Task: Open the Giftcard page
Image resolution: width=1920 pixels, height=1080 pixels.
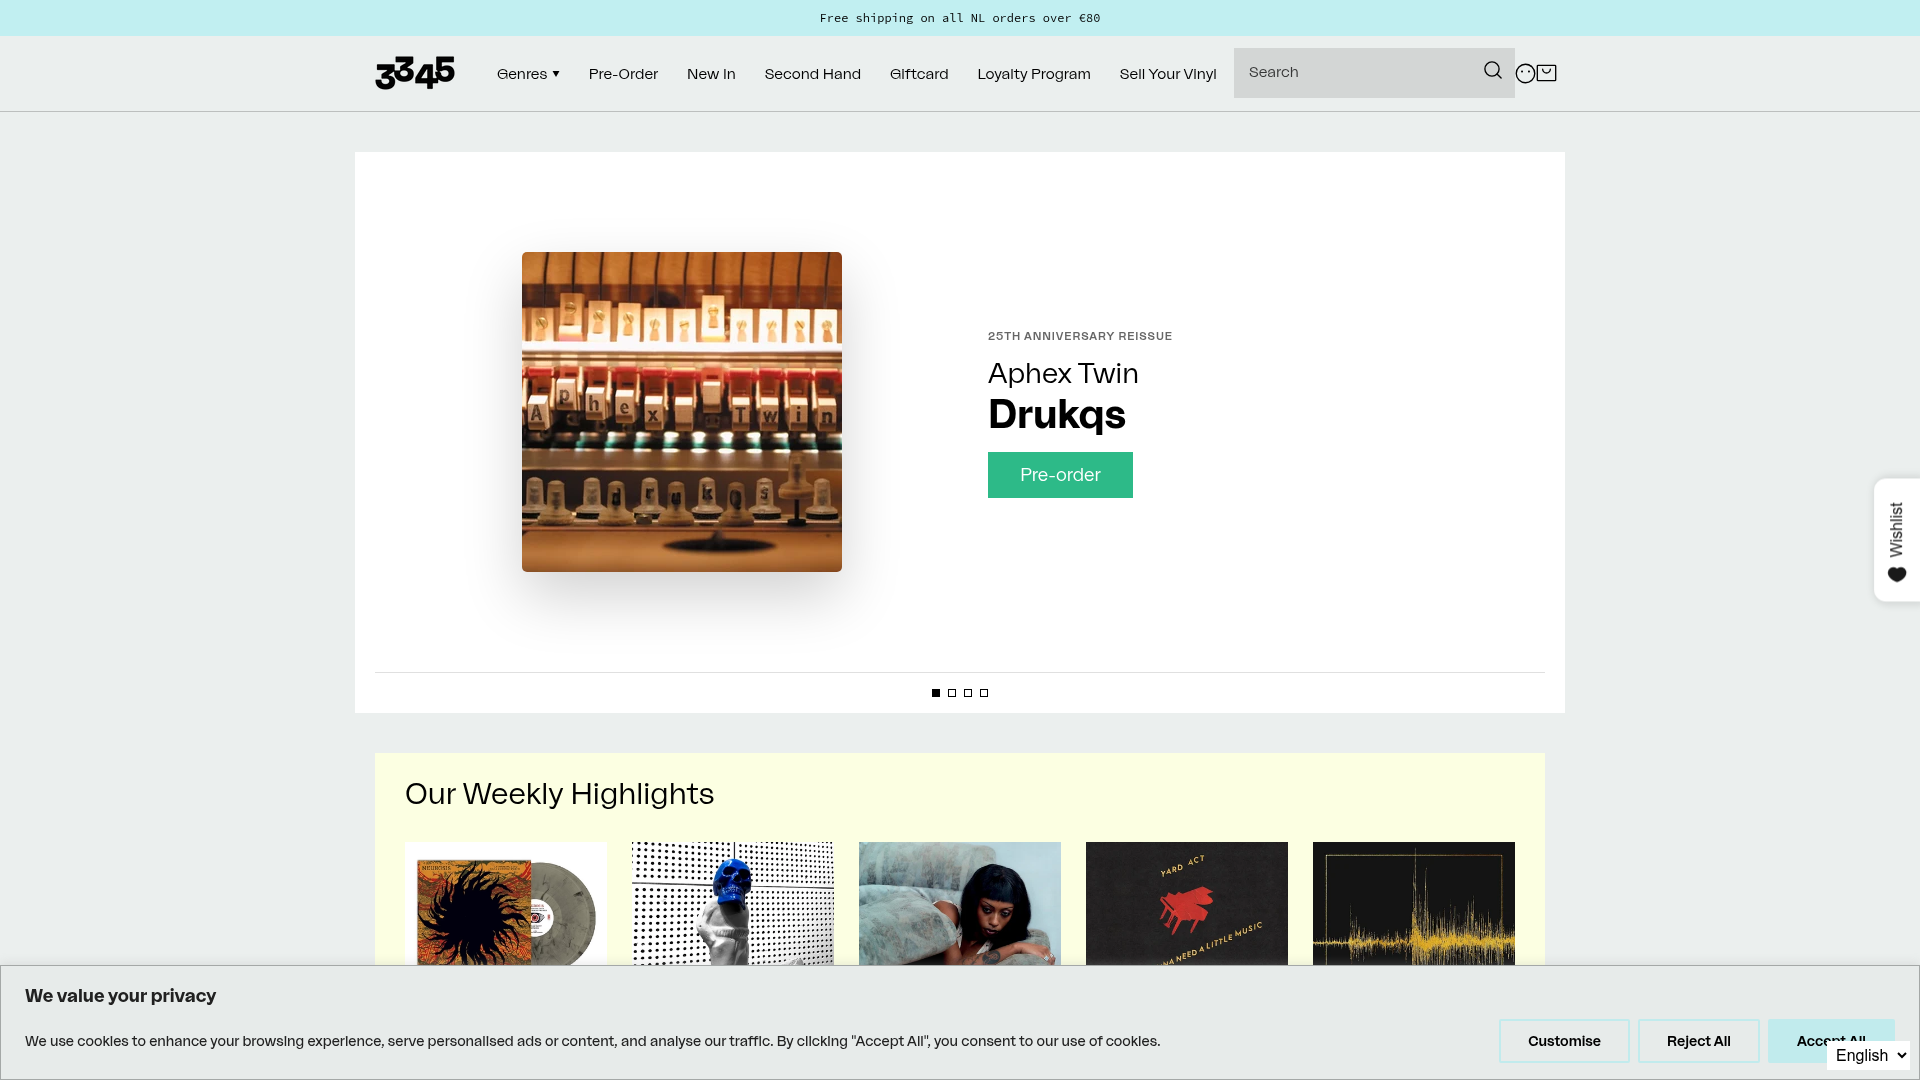Action: (x=919, y=74)
